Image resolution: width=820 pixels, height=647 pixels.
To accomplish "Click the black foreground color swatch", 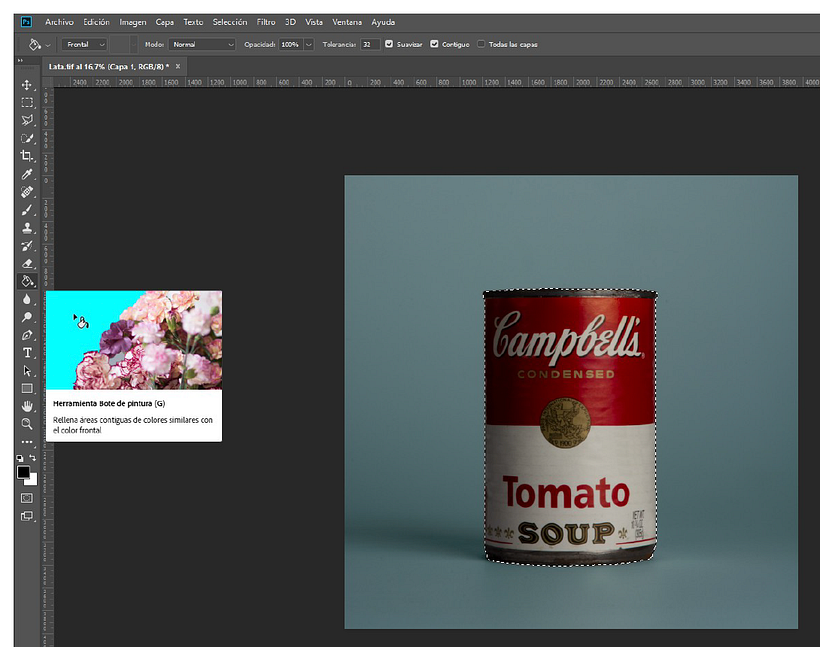I will [x=22, y=472].
